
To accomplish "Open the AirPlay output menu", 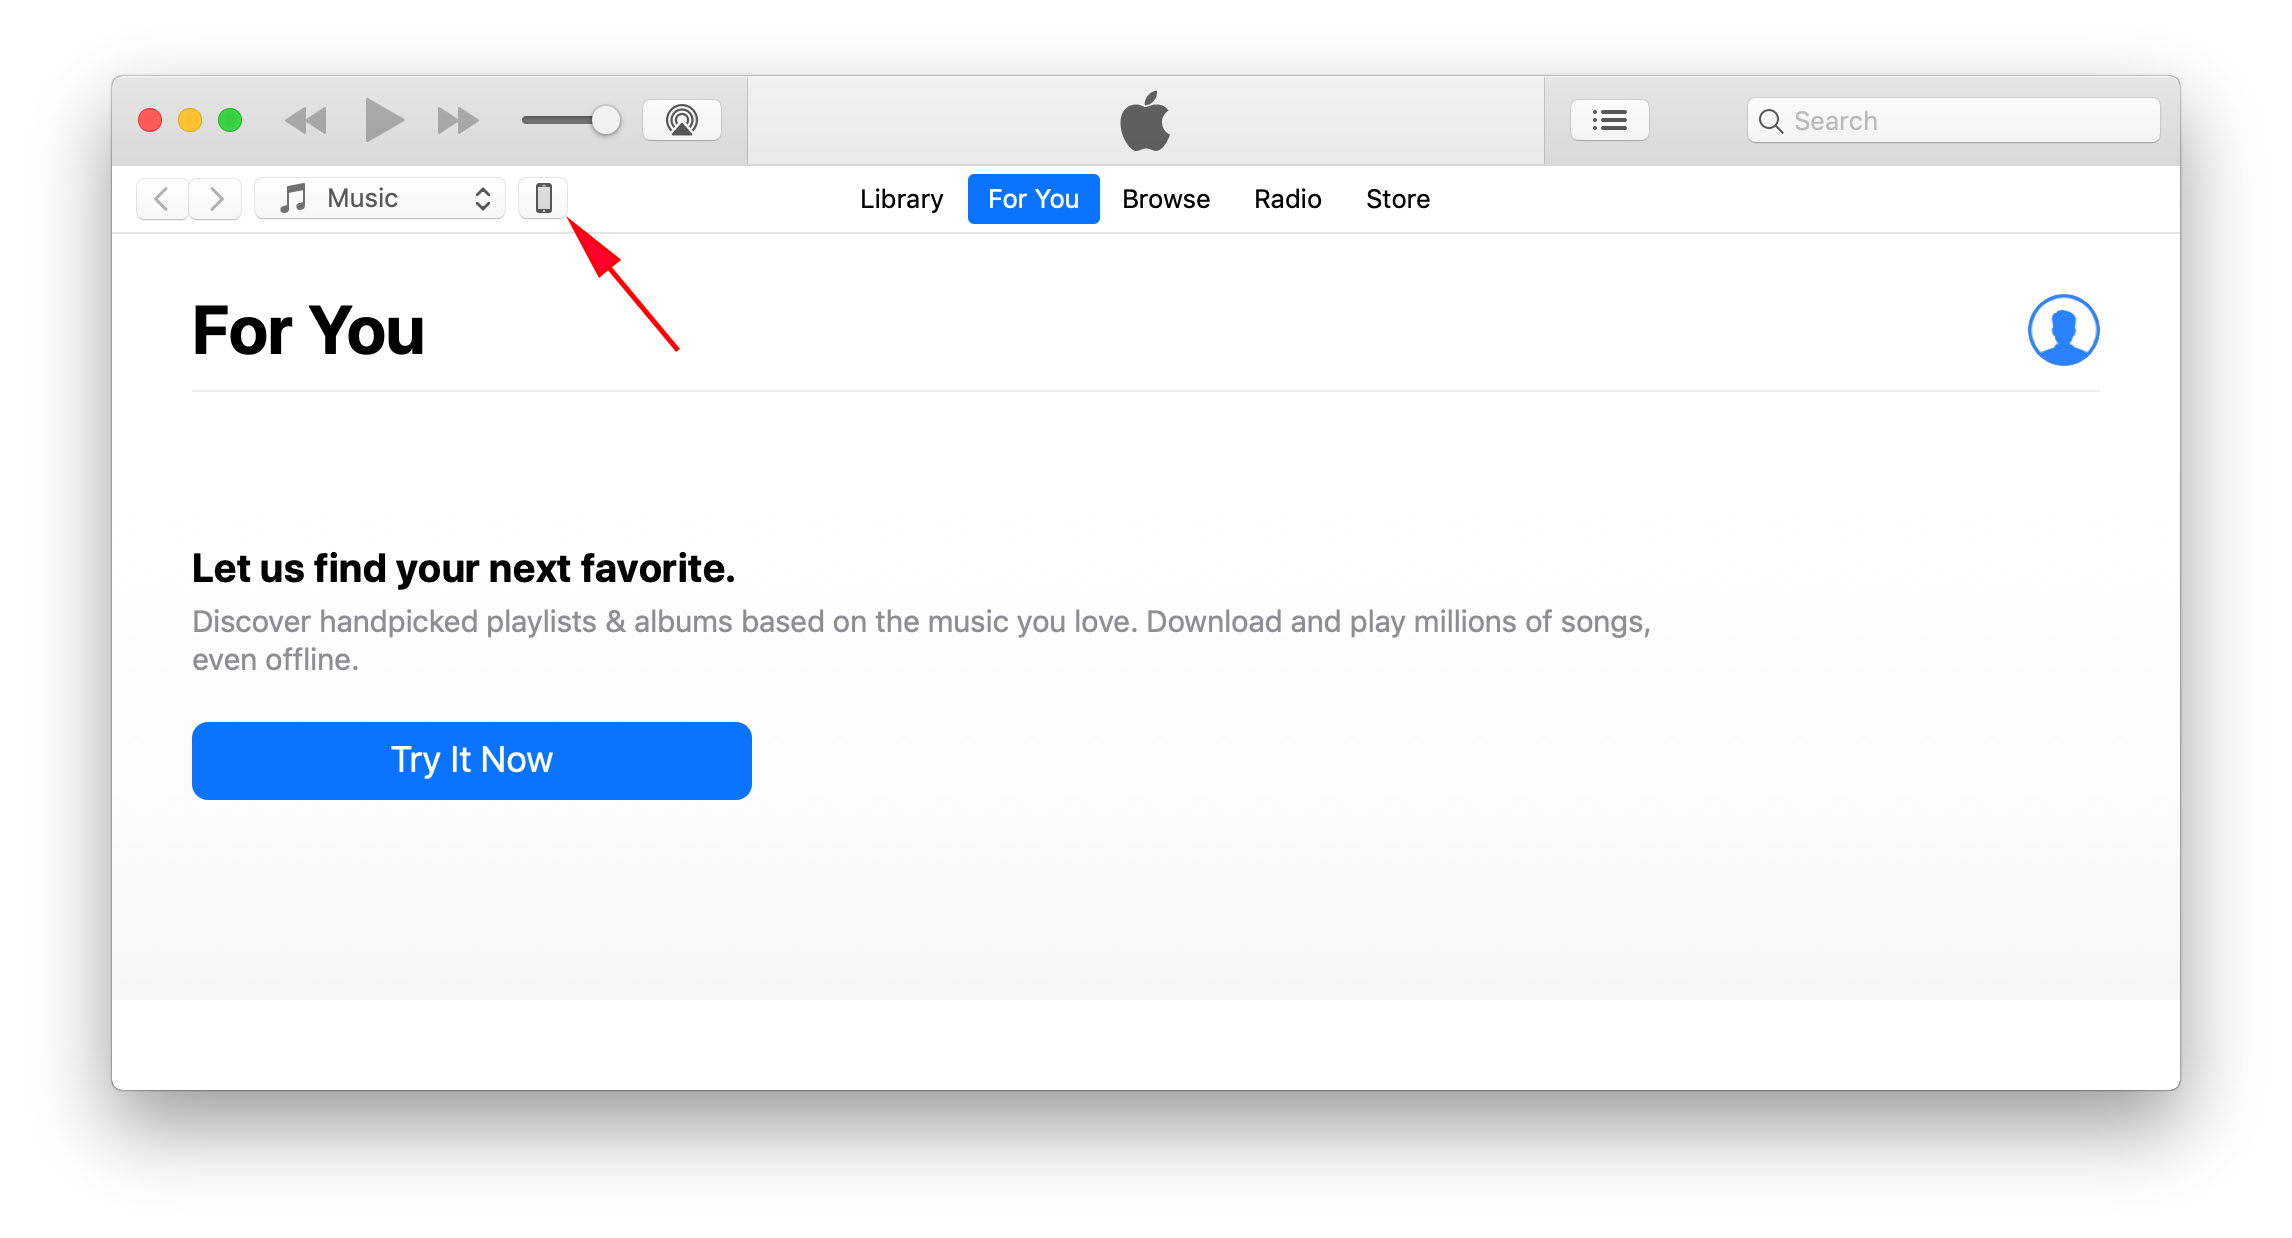I will pos(682,121).
